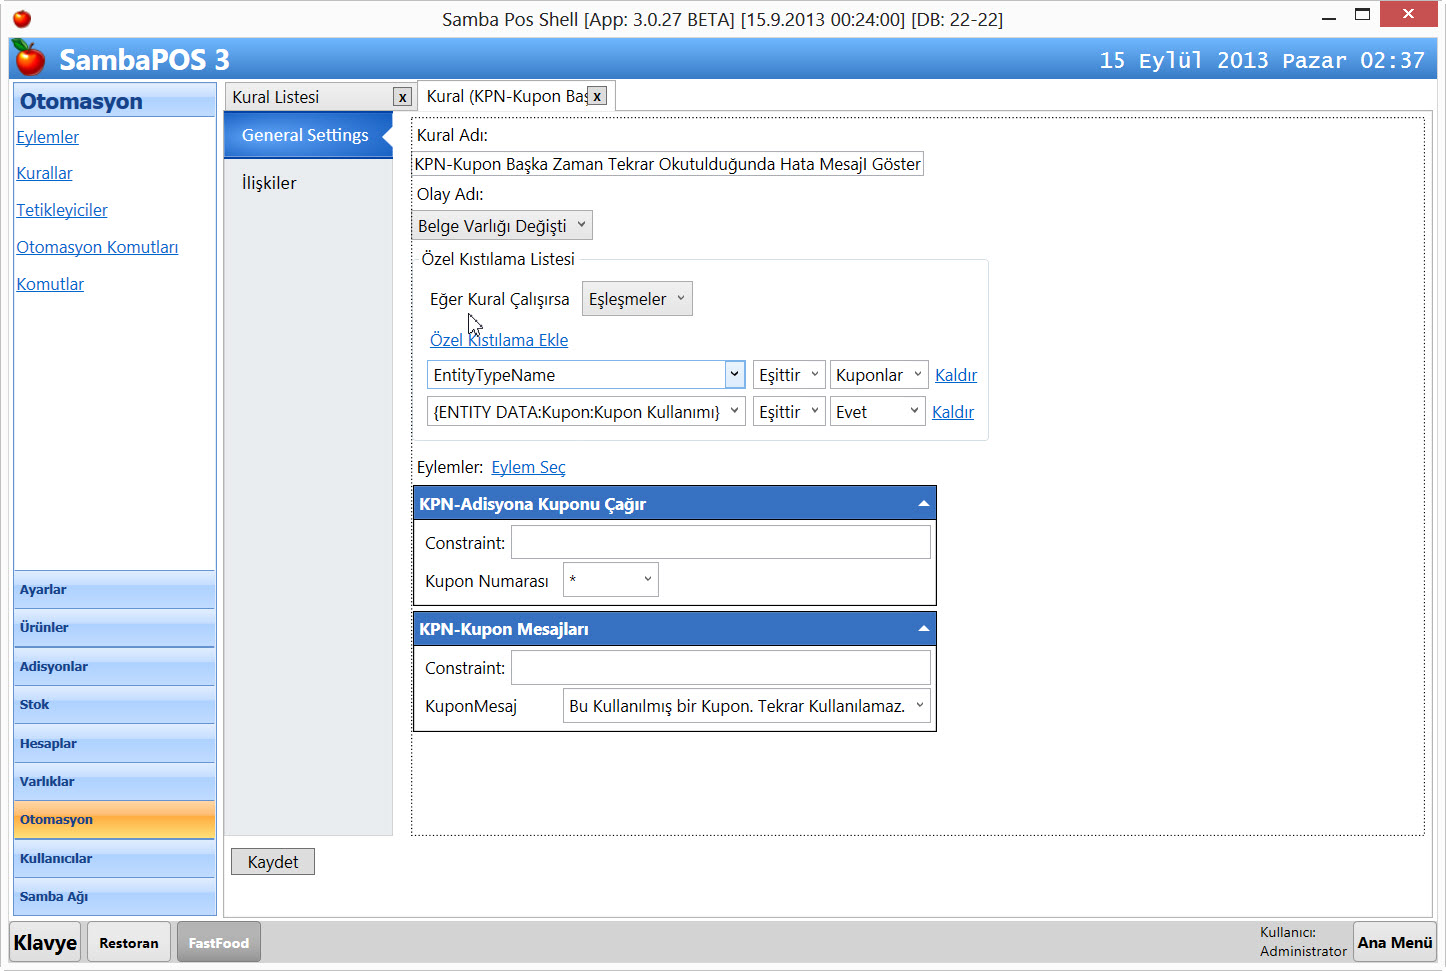Click the Ana Menü button
The height and width of the screenshot is (971, 1446).
pos(1394,942)
